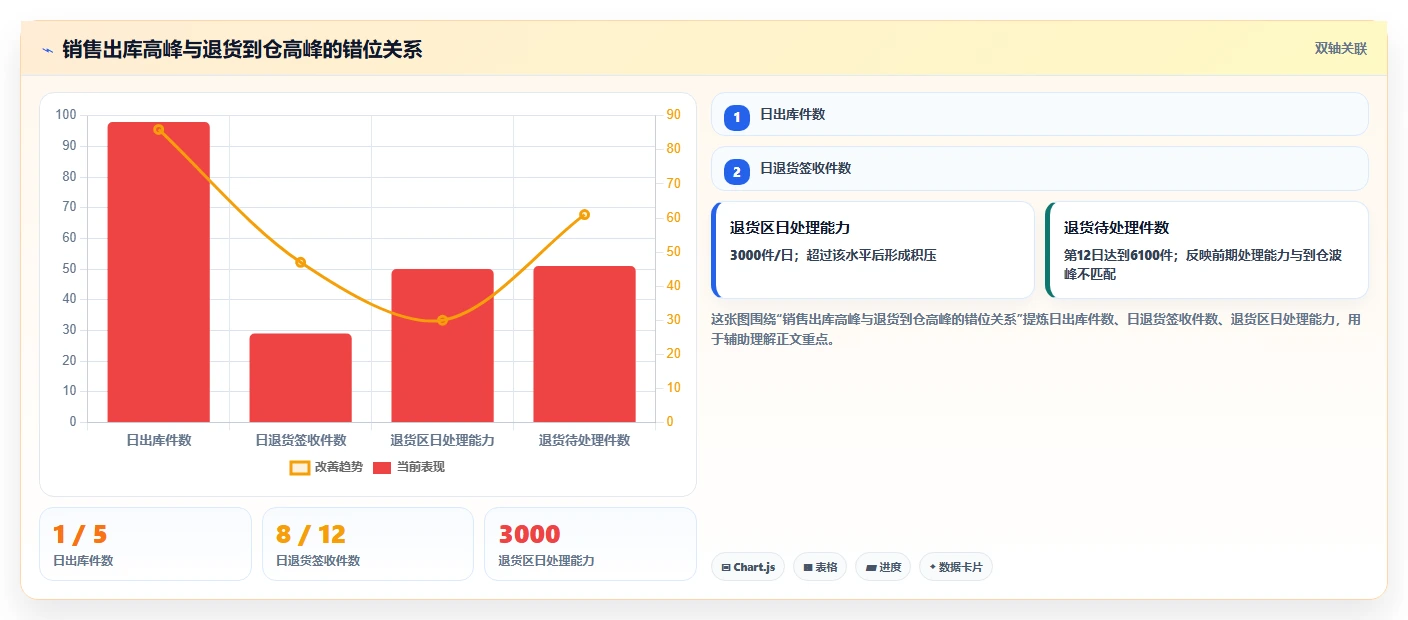Viewport: 1408px width, 620px height.
Task: Click the 8 / 12 日退货签收件数 stat card
Action: [x=368, y=544]
